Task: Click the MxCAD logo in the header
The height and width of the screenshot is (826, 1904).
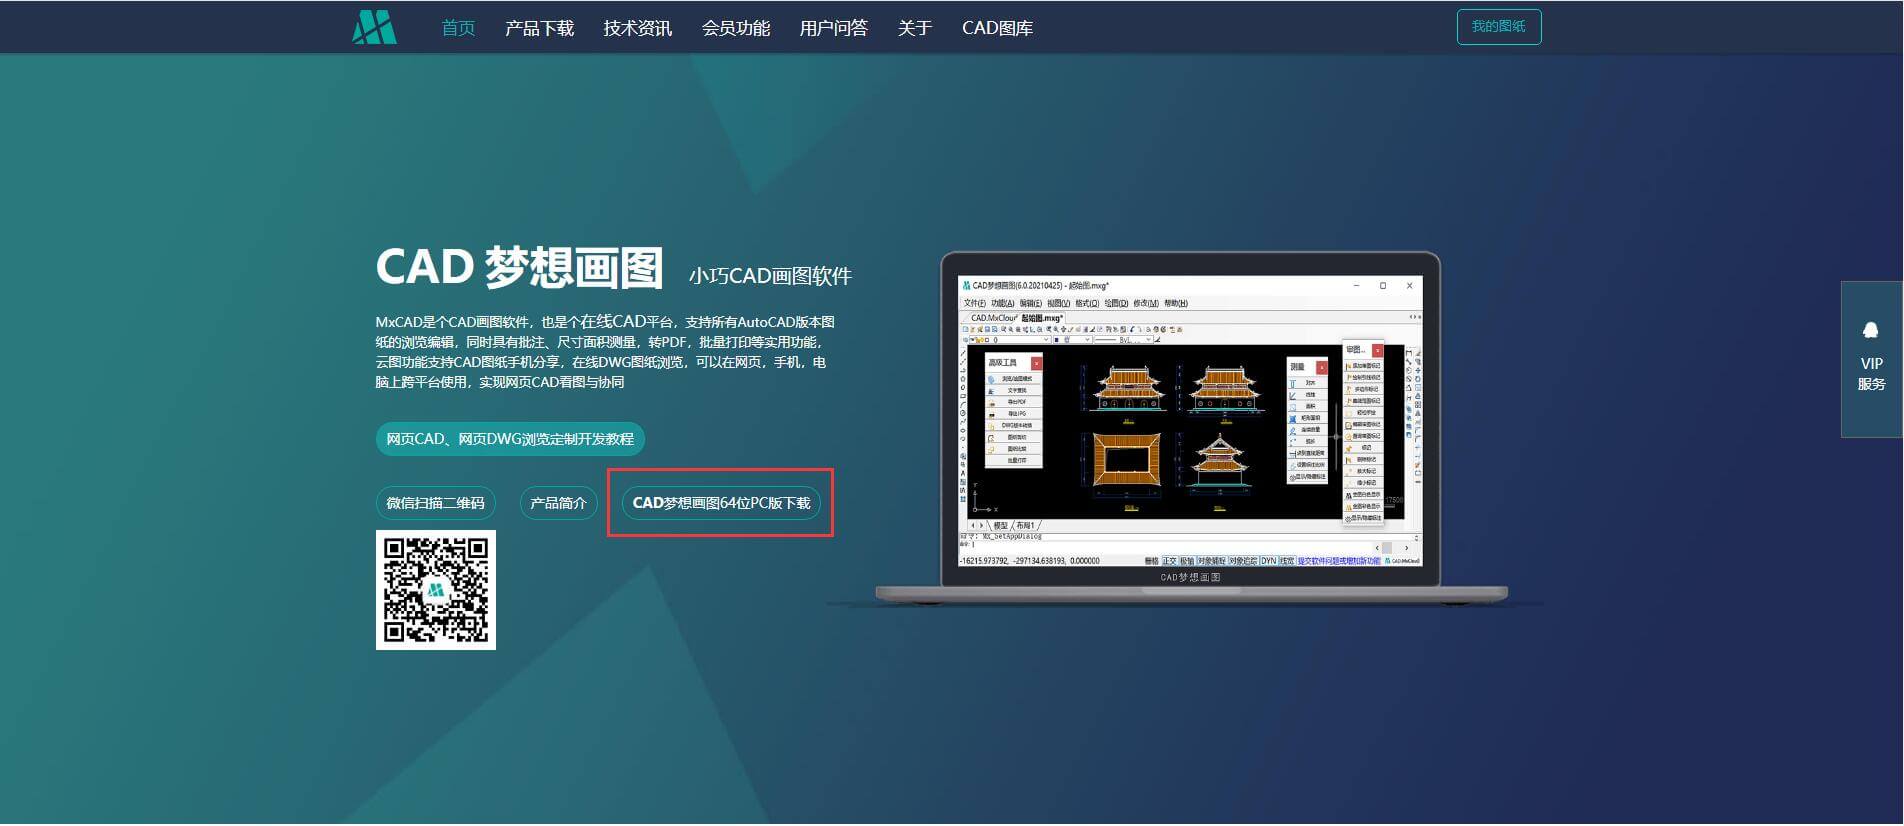Action: (375, 27)
